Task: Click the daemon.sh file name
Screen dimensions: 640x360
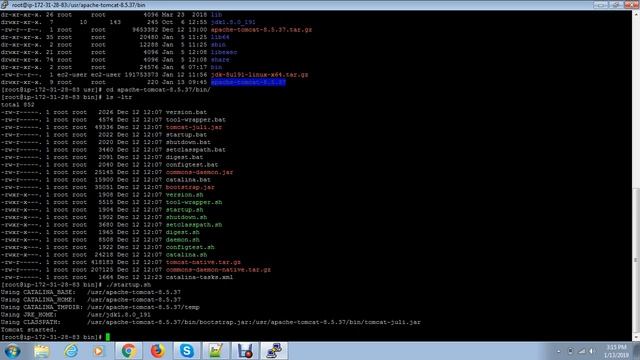Action: click(x=182, y=240)
